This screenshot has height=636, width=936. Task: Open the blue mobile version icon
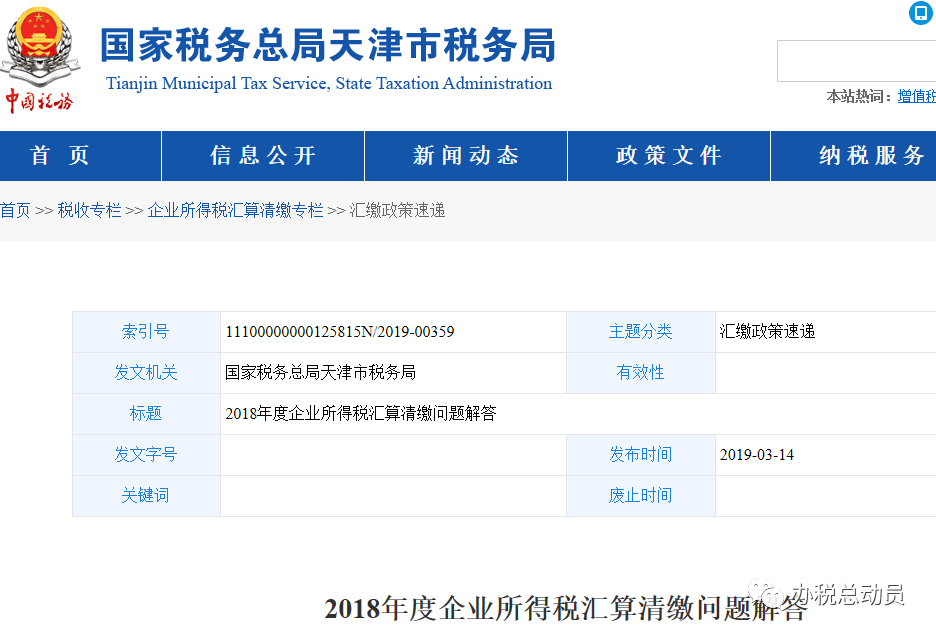[x=920, y=13]
